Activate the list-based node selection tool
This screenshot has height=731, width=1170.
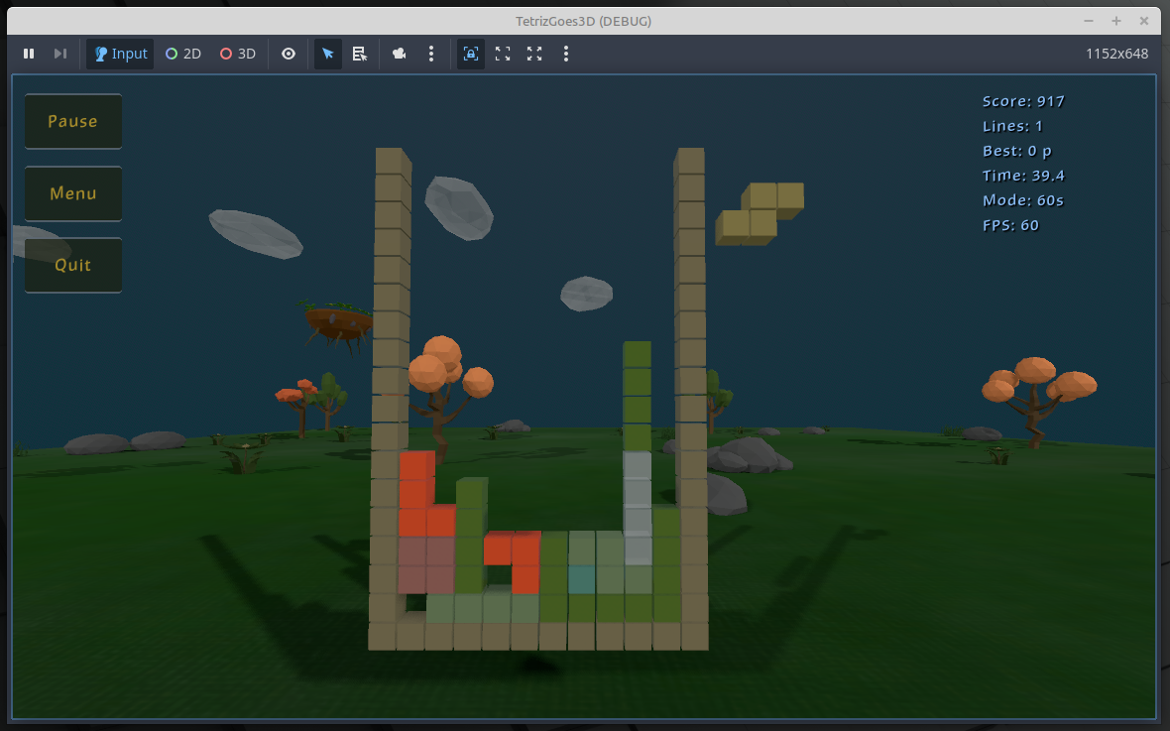click(359, 53)
